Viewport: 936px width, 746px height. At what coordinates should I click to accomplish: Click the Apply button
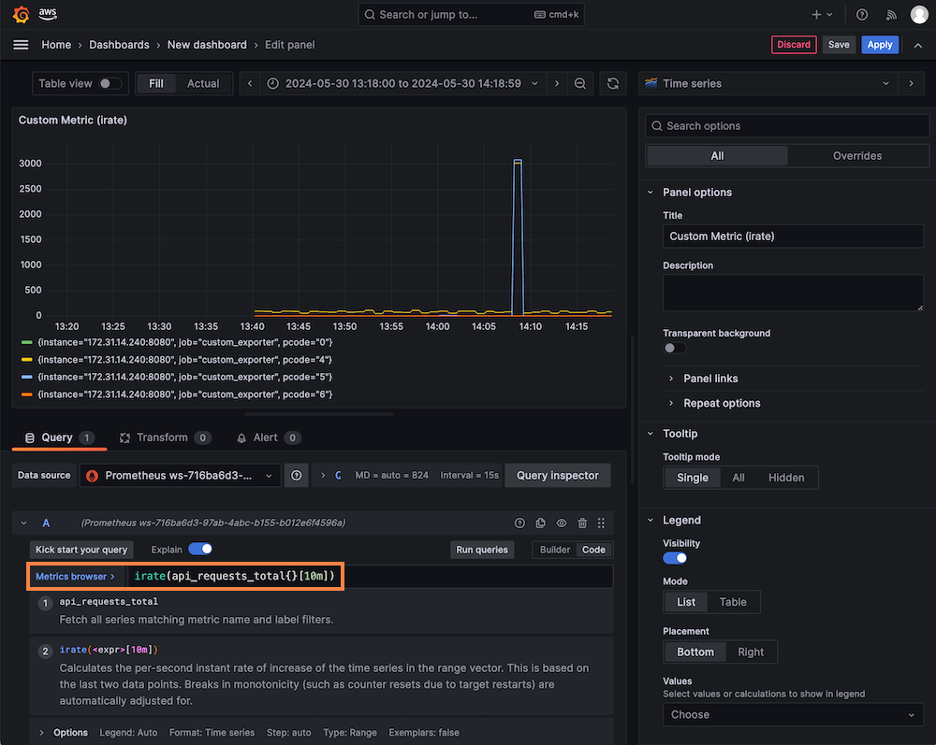pos(879,45)
